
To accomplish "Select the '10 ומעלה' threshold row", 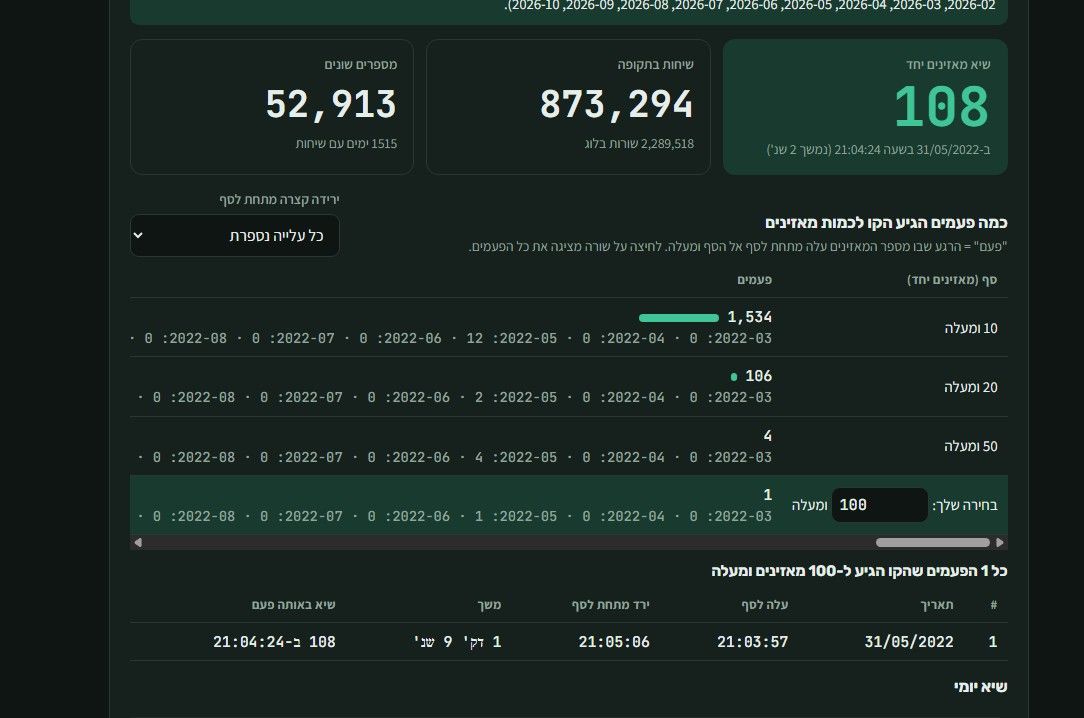I will [x=568, y=328].
